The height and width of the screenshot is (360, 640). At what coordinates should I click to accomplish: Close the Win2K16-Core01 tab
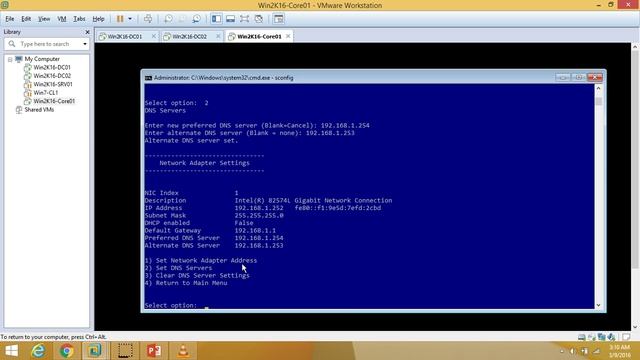288,36
